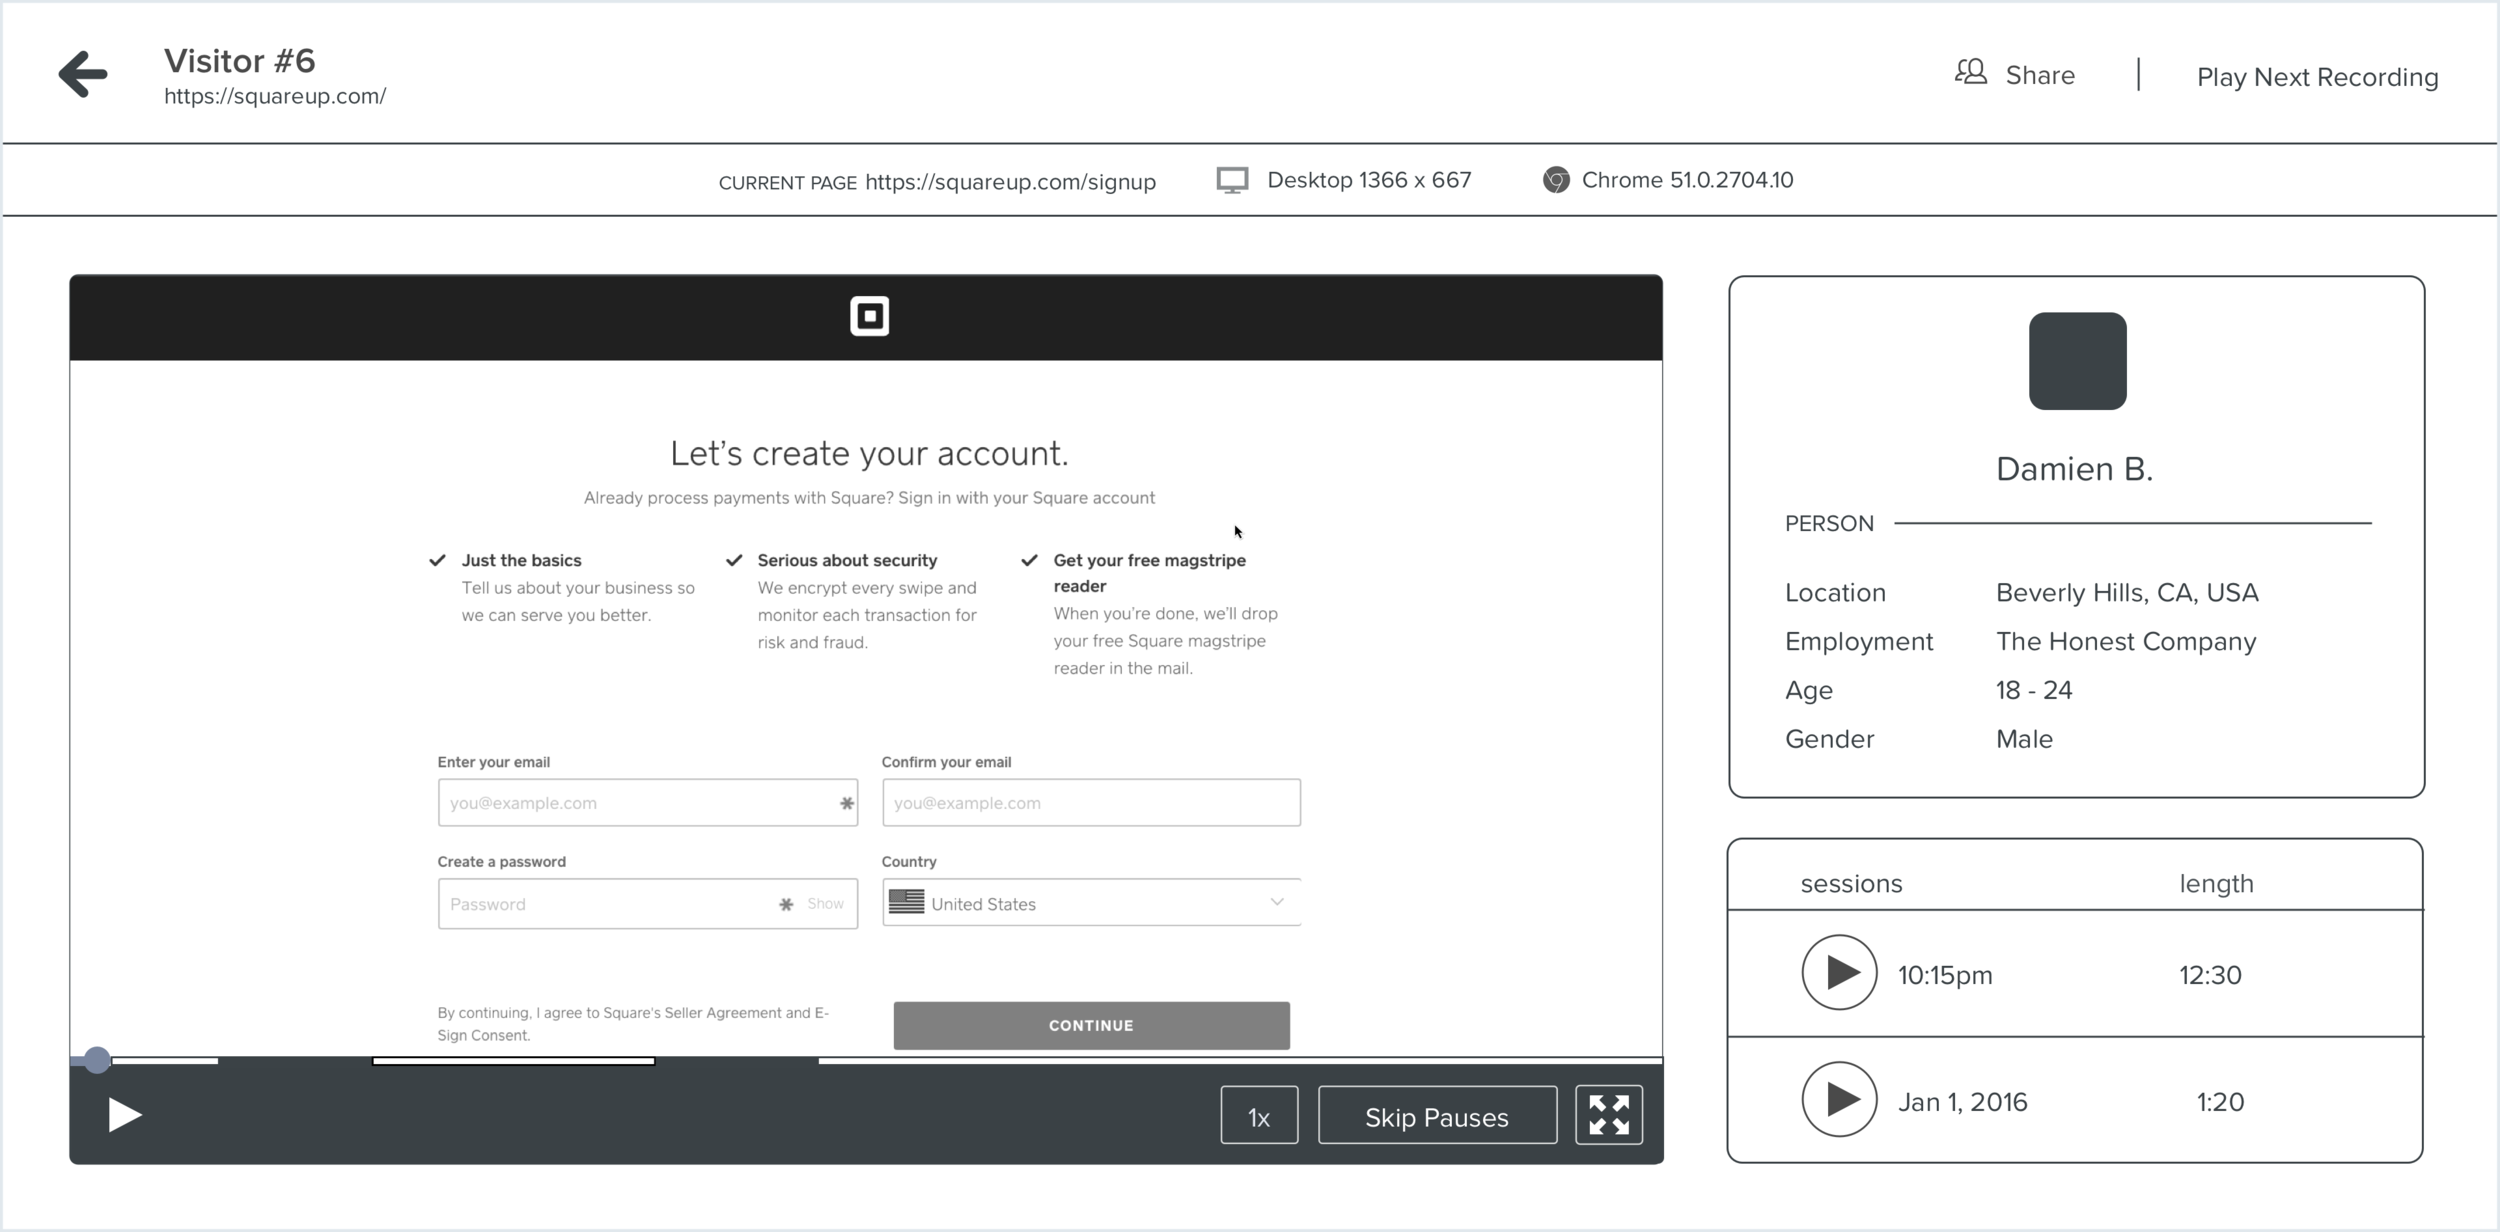This screenshot has height=1232, width=2500.
Task: Click 'Sign in with your Square account'
Action: click(1026, 498)
